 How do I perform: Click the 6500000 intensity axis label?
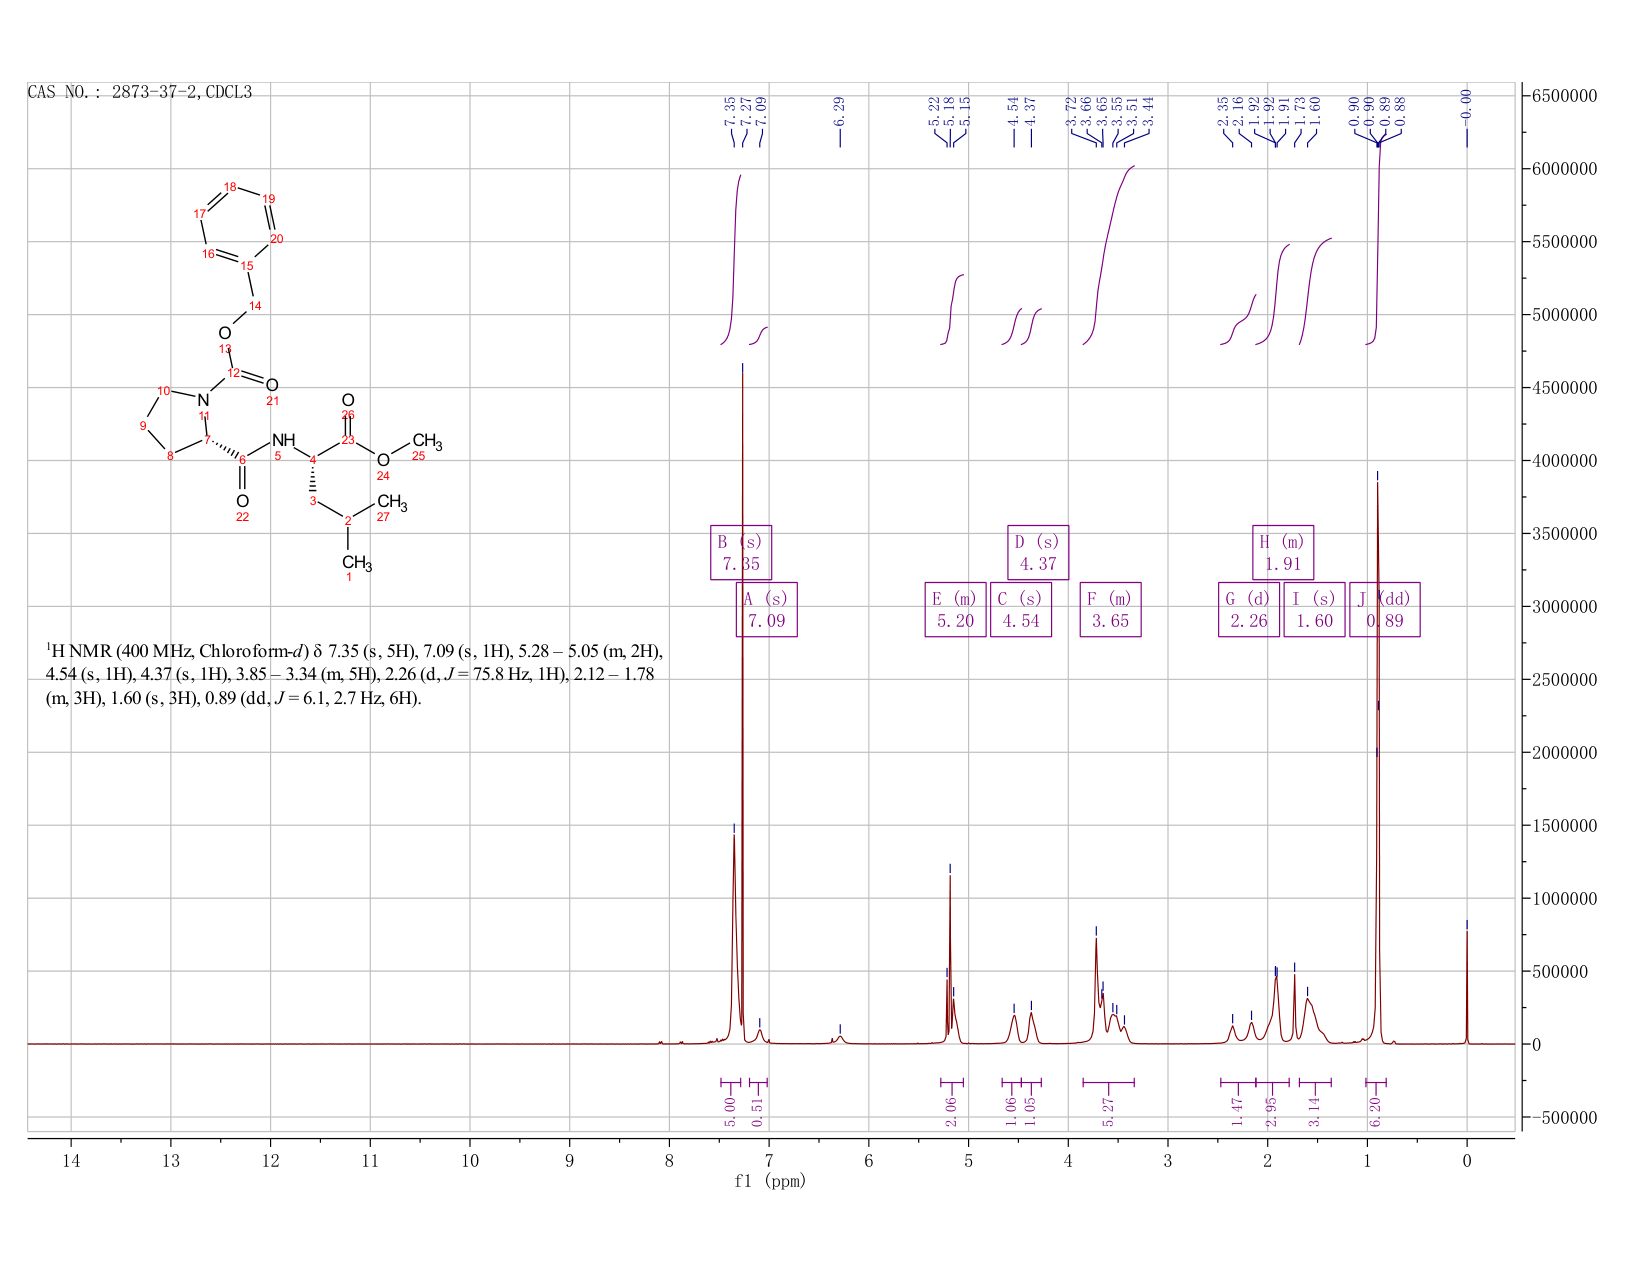point(1563,96)
